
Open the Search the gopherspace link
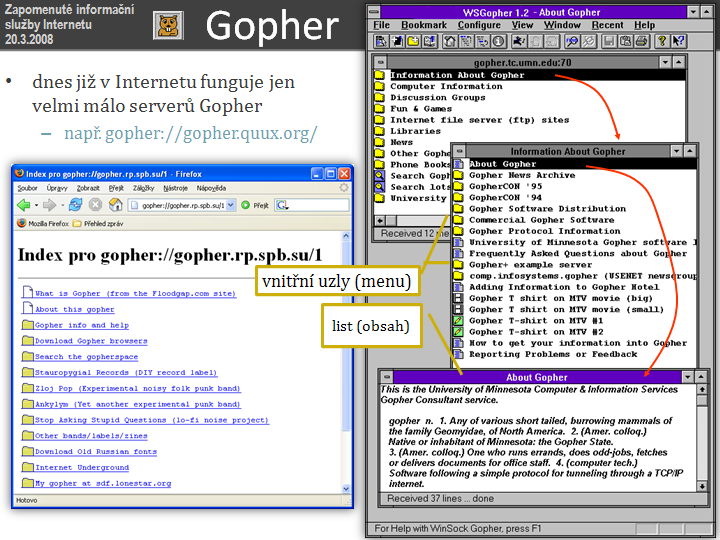[x=86, y=357]
